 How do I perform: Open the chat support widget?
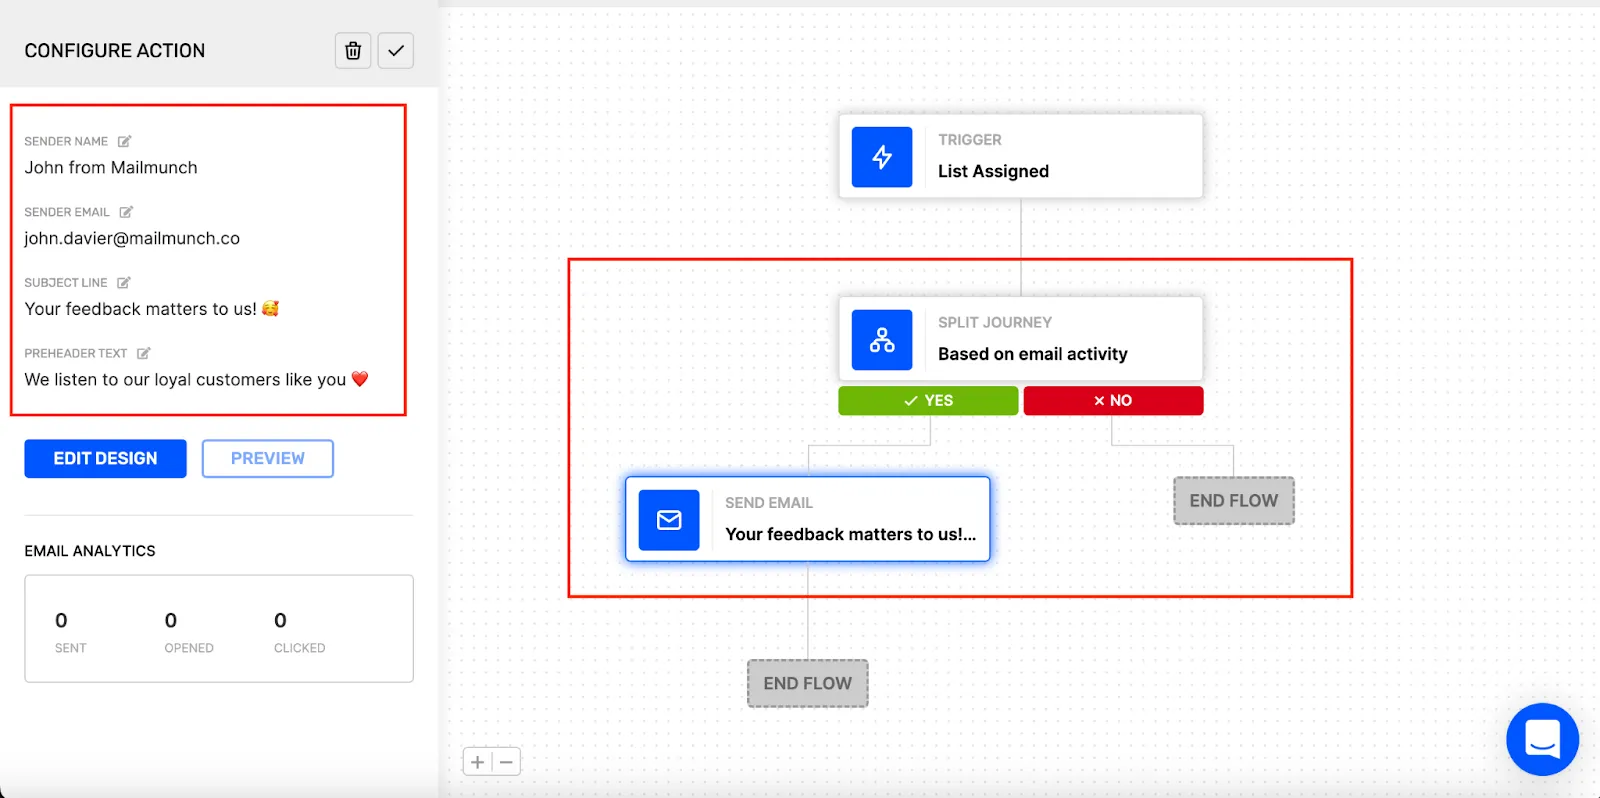[1542, 739]
